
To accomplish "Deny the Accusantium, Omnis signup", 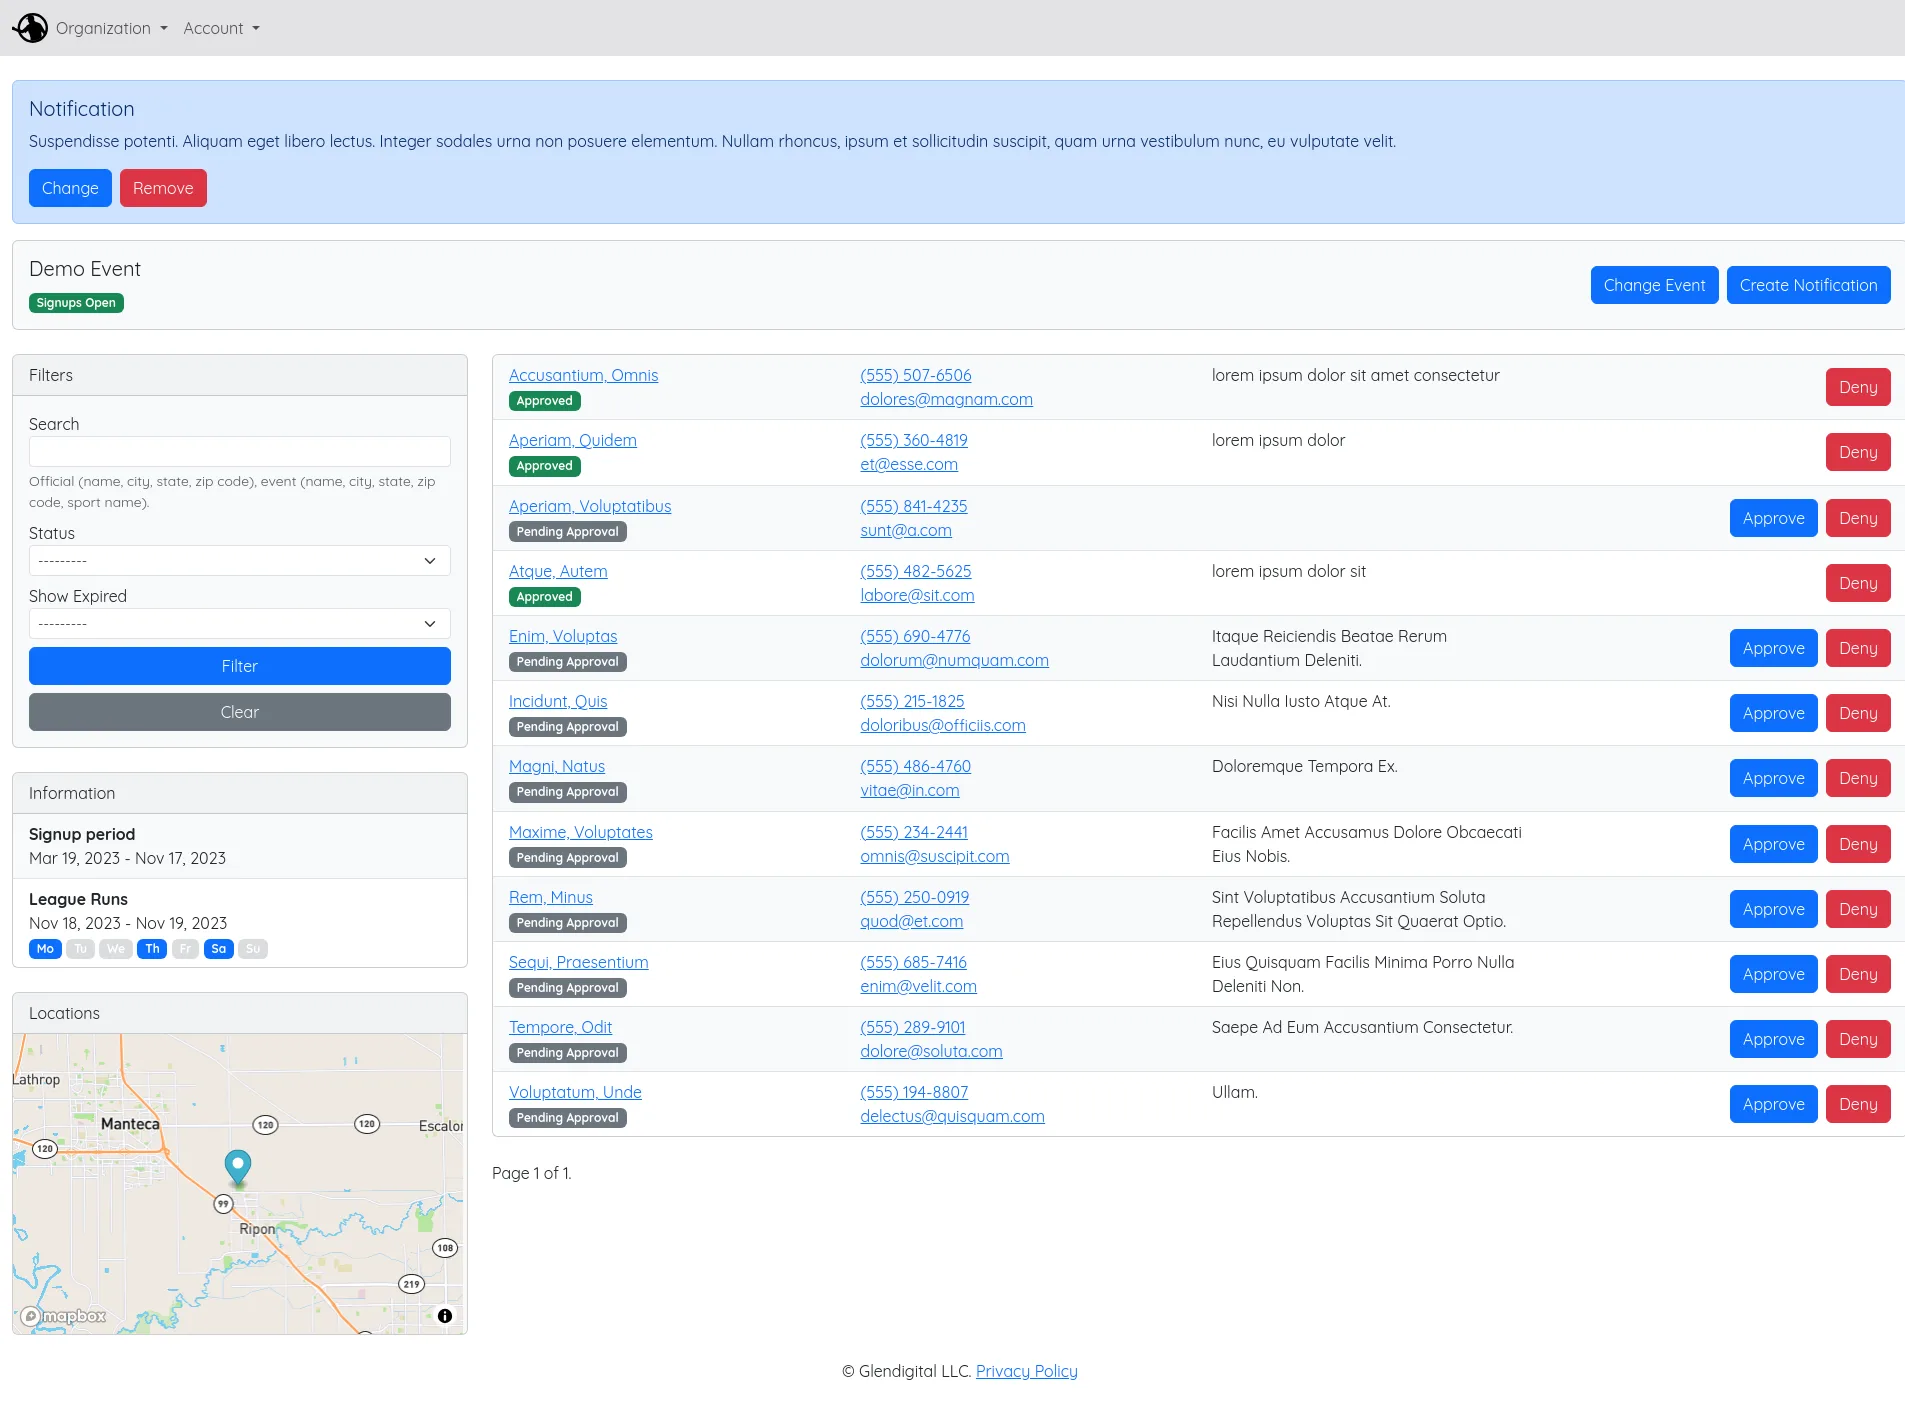I will tap(1857, 387).
